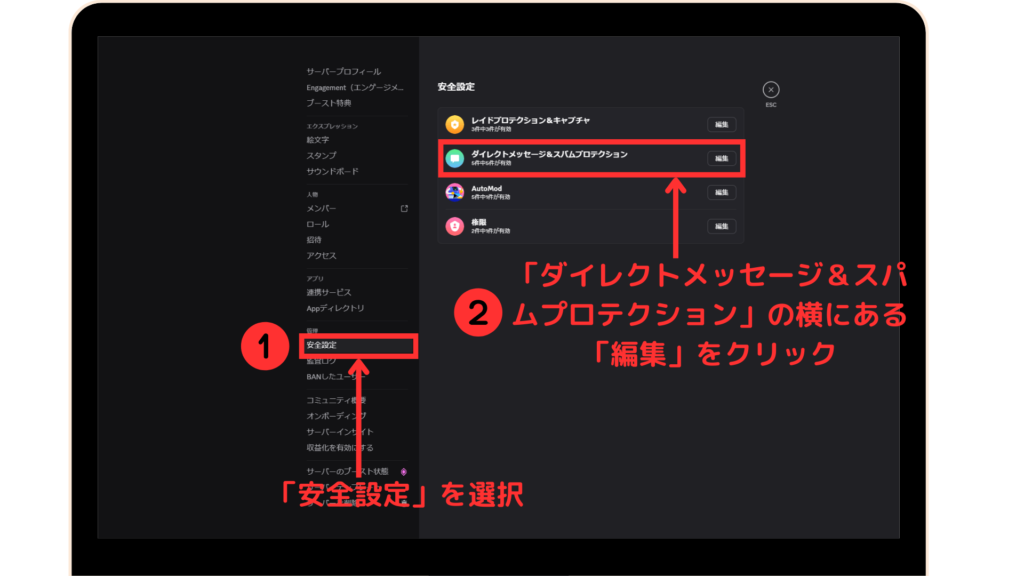Open BANしたユーザー list
This screenshot has width=1024, height=576.
[335, 377]
